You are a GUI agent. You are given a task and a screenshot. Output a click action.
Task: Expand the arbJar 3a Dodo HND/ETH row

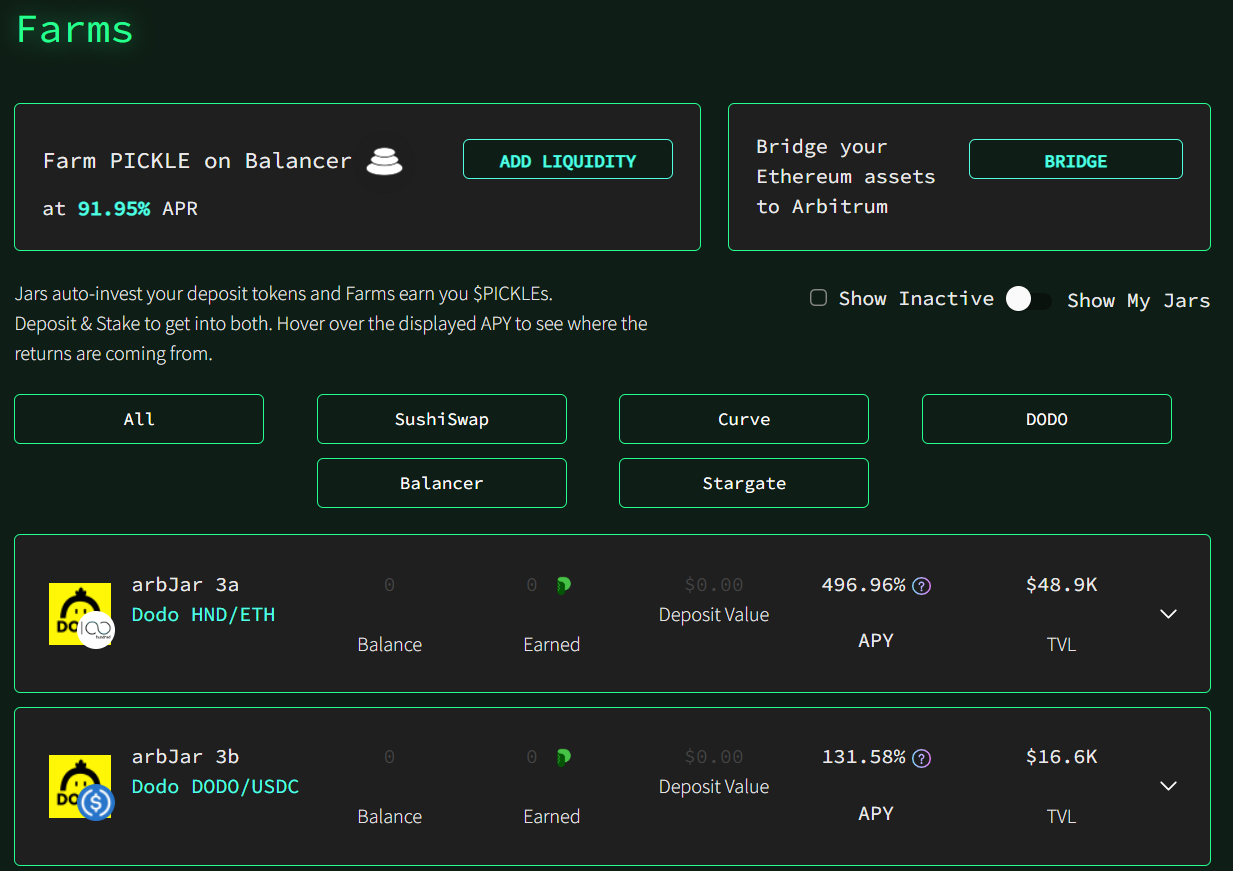point(1168,614)
